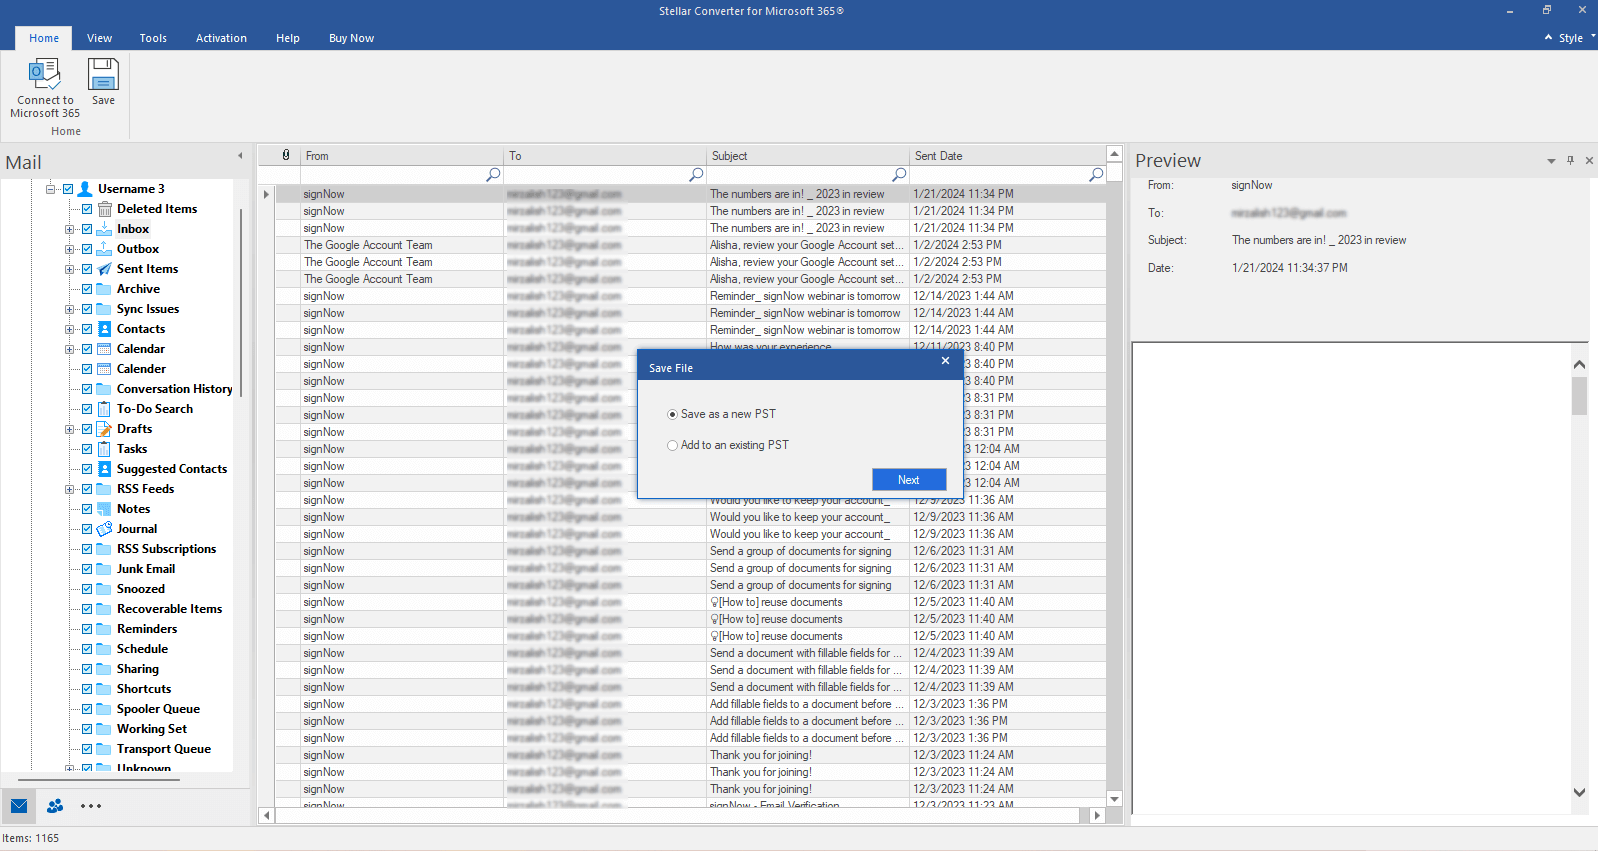1598x851 pixels.
Task: Toggle the Working Set checkbox
Action: (x=87, y=729)
